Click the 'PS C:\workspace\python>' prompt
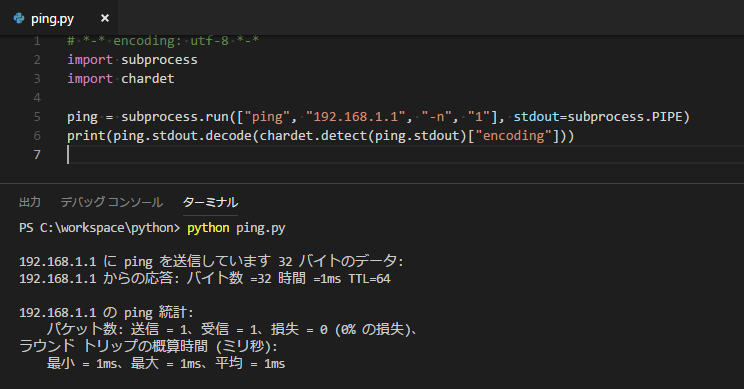The image size is (744, 389). point(100,228)
